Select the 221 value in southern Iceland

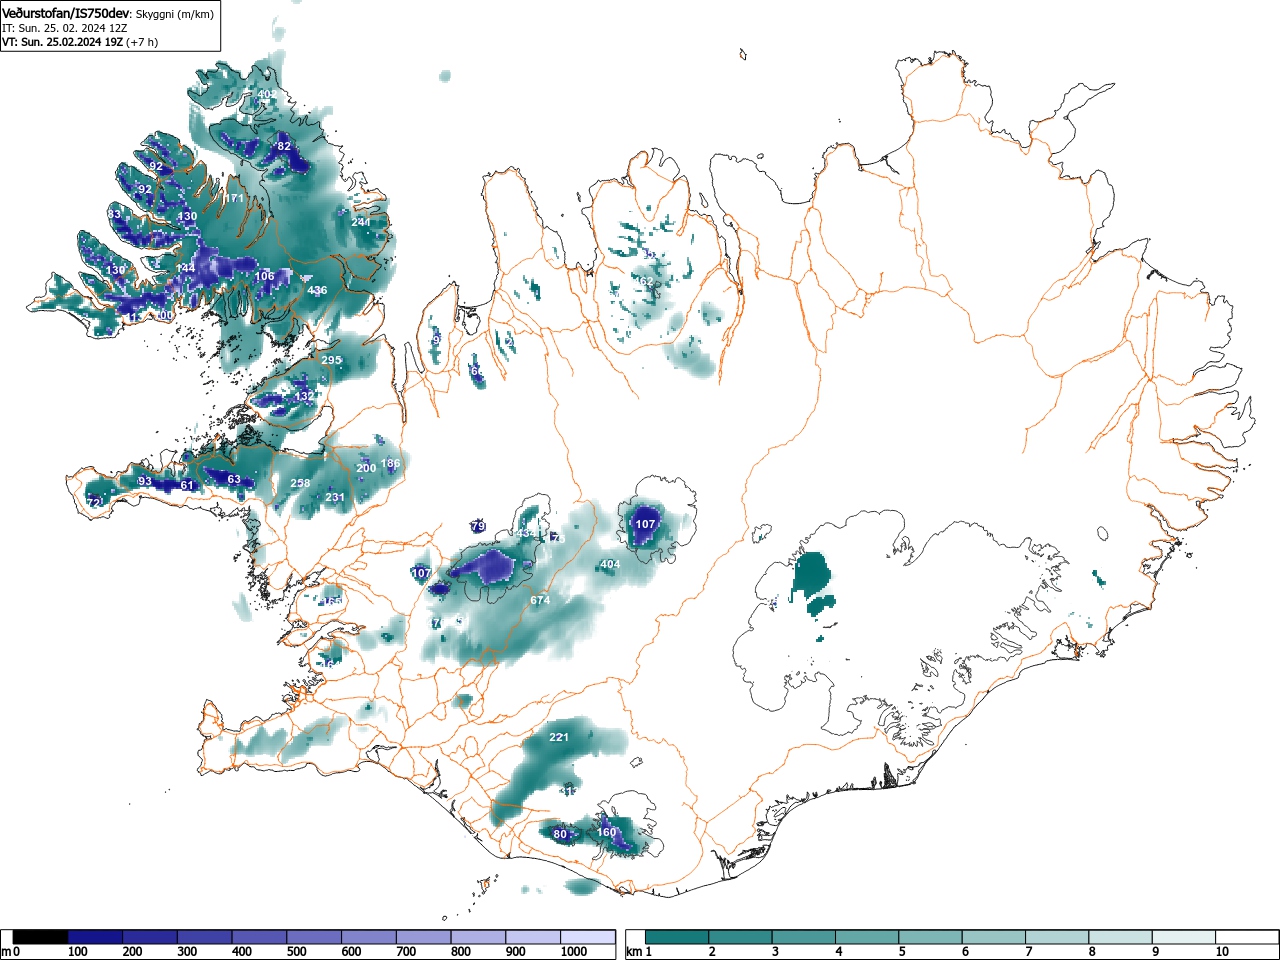click(559, 737)
